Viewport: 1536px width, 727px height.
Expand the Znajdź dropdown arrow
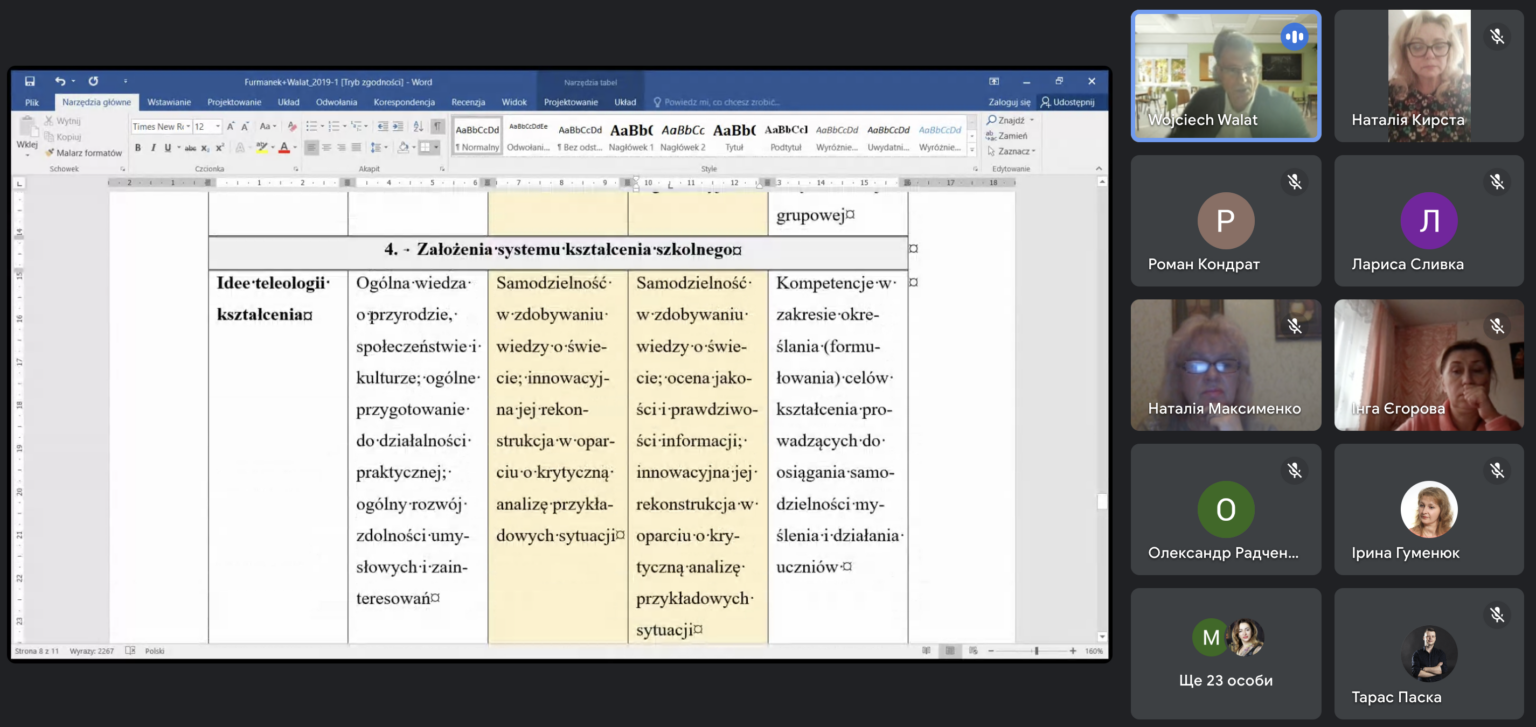click(1032, 121)
